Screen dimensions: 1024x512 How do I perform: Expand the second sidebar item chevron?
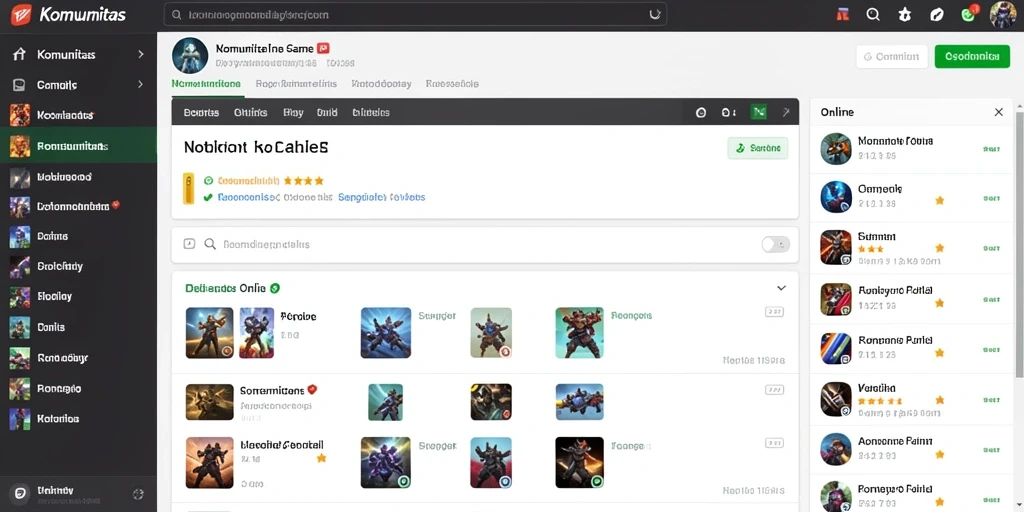(x=140, y=84)
